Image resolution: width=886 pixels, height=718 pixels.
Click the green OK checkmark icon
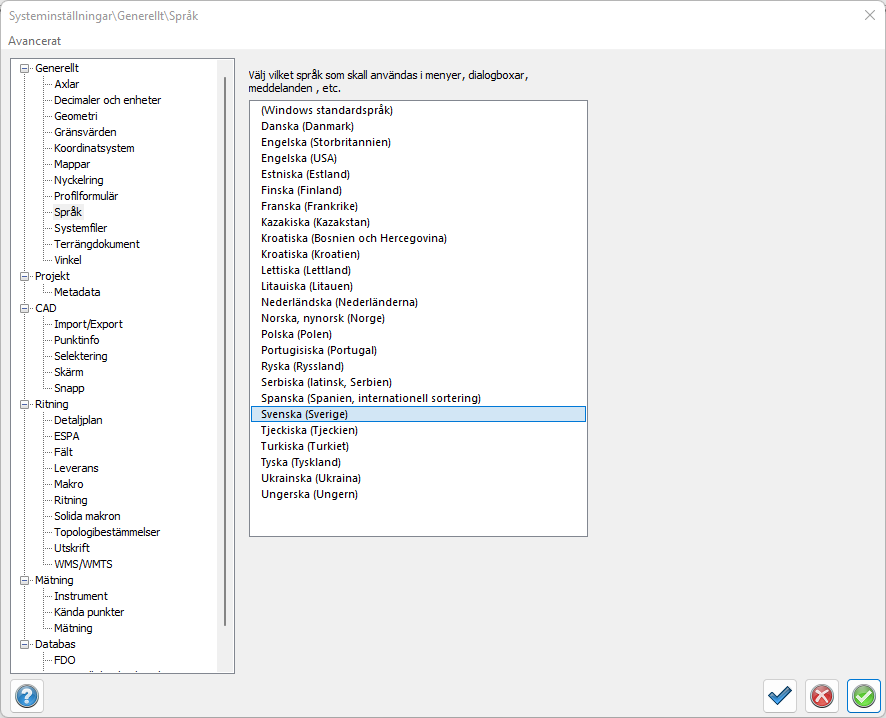tap(863, 695)
